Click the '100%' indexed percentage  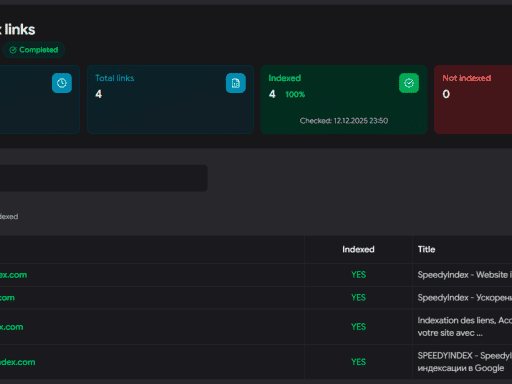(x=295, y=94)
